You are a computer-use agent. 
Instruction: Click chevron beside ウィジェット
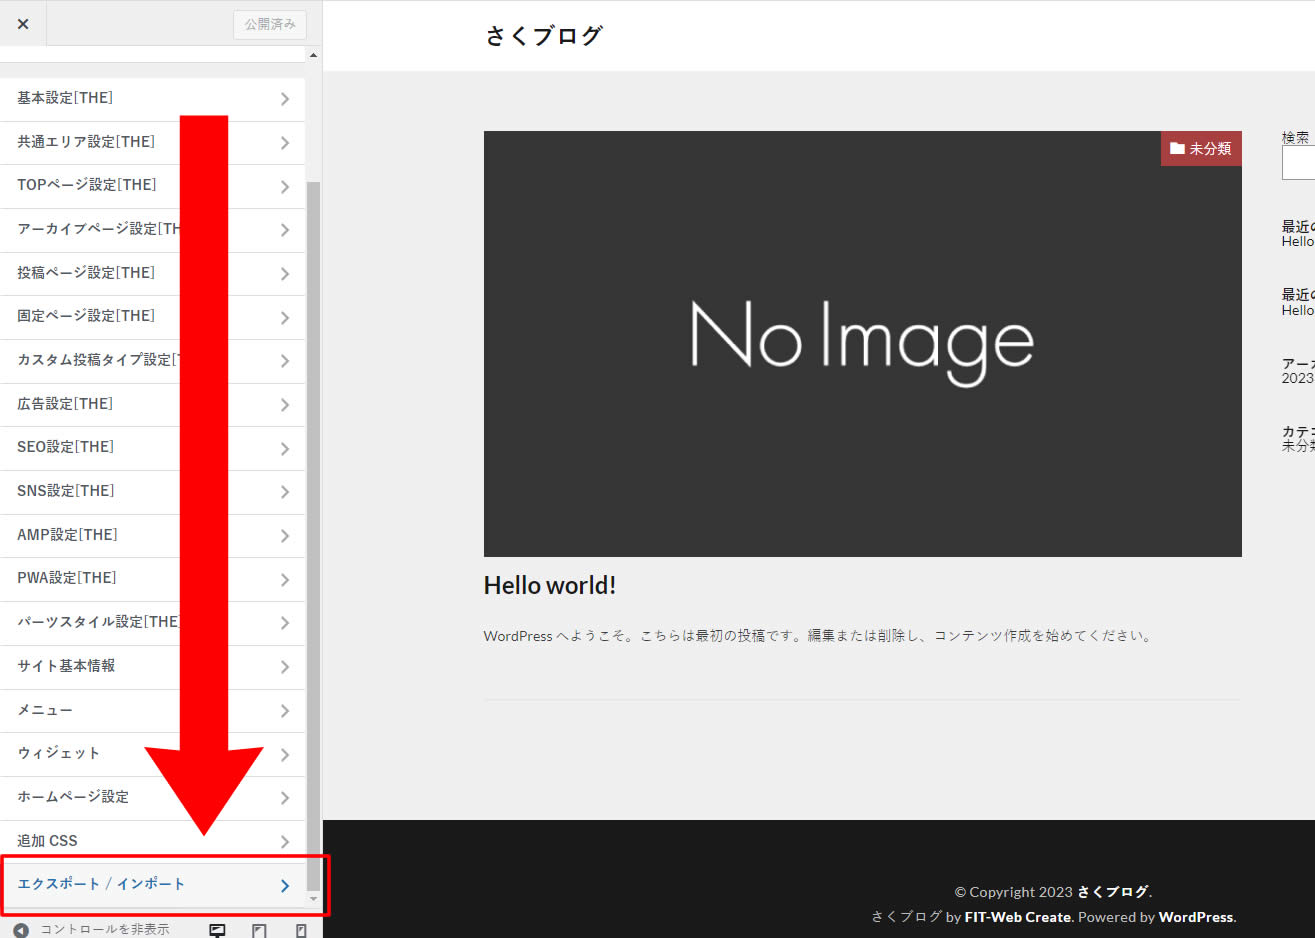(285, 755)
